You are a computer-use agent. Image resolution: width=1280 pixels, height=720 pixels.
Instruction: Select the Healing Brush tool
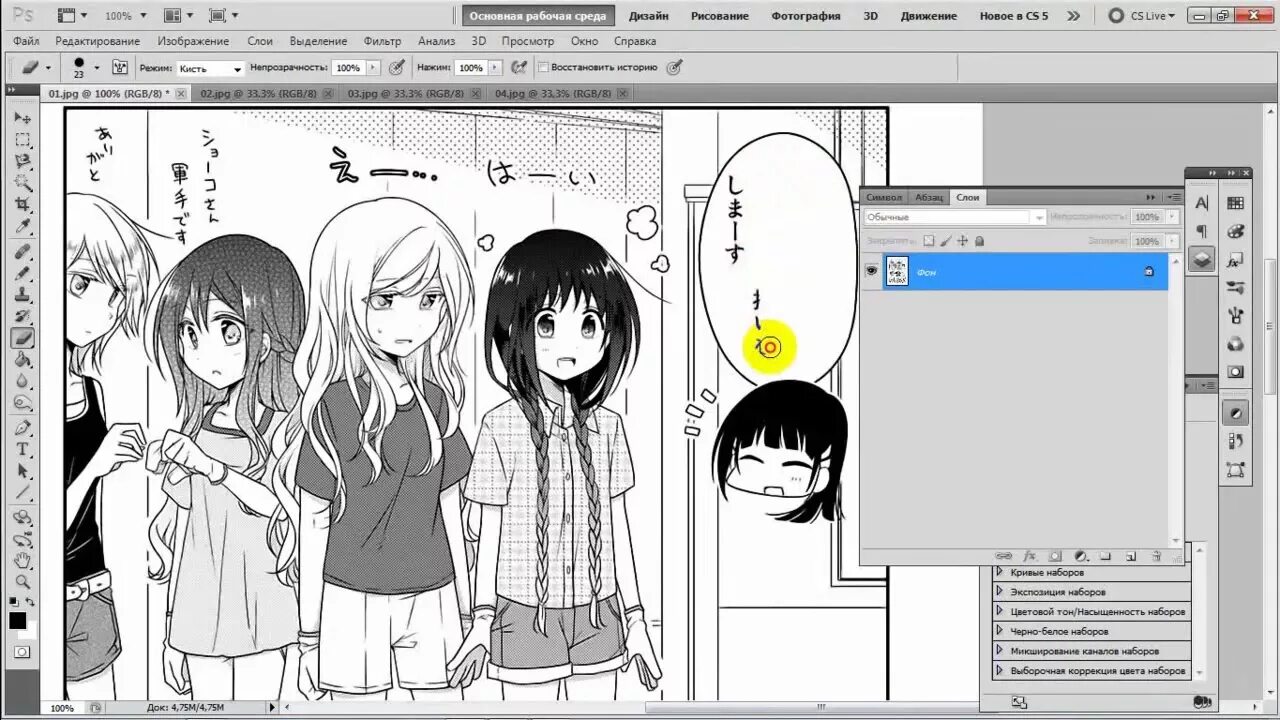pos(22,252)
